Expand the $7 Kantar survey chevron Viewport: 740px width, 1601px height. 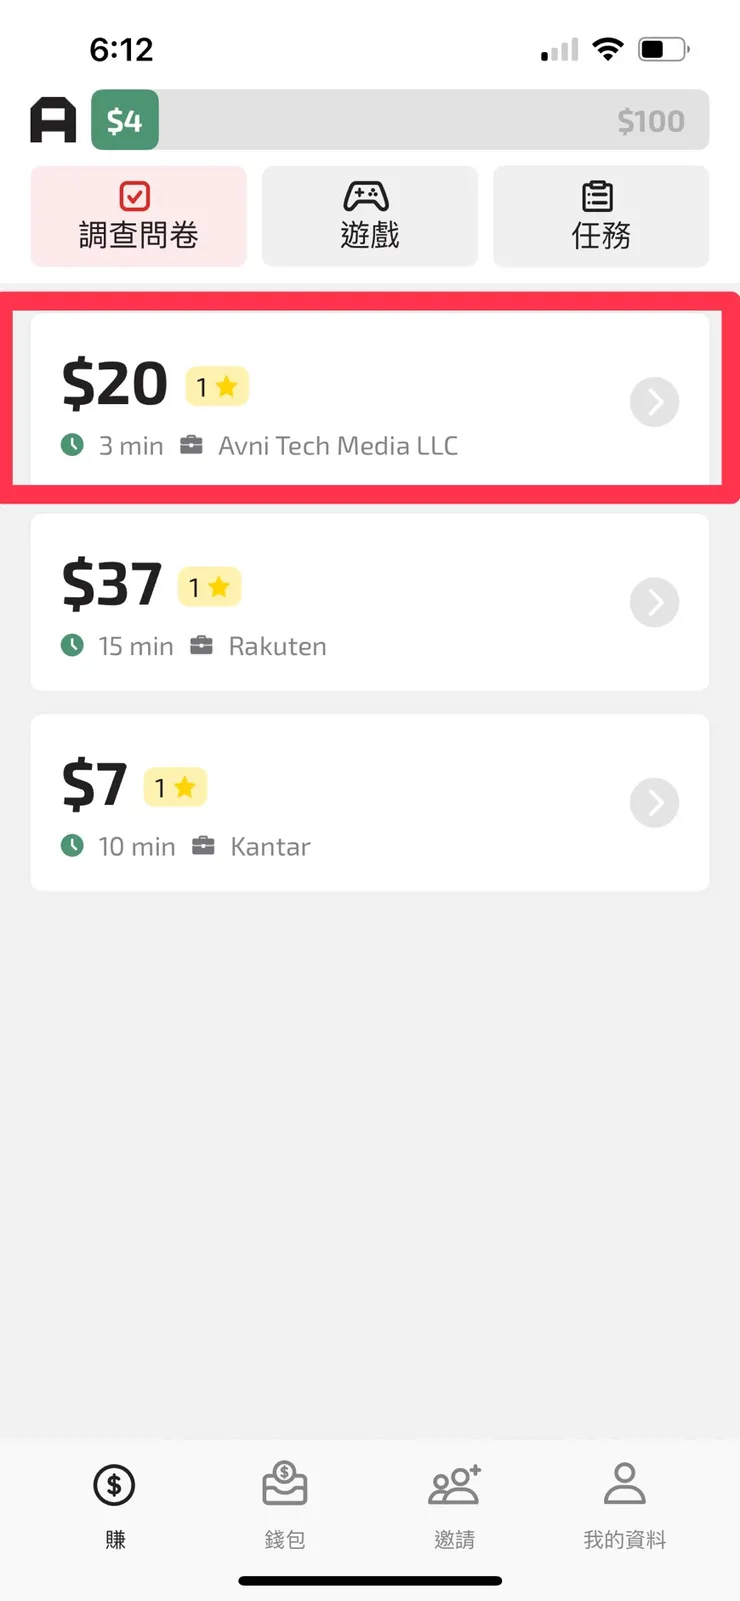(655, 802)
